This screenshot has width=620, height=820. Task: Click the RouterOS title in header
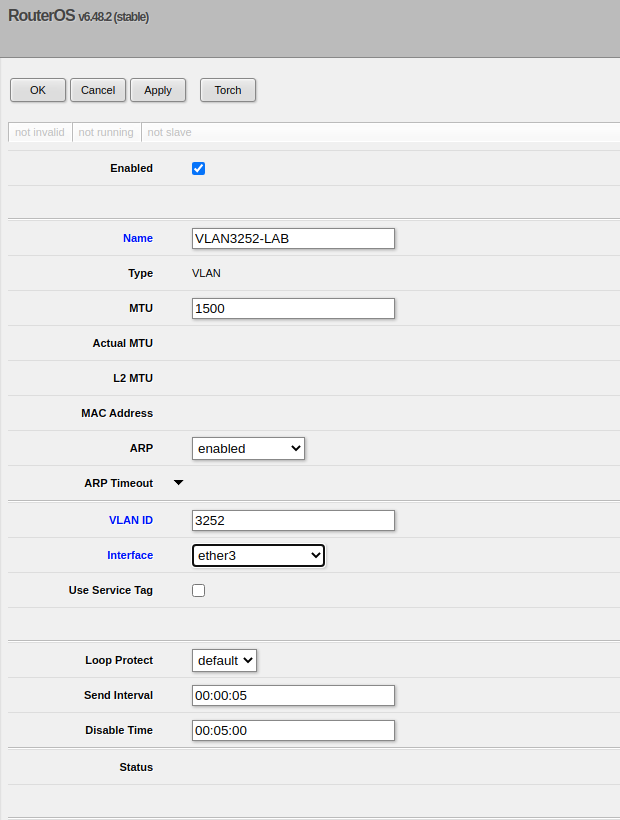tap(42, 16)
